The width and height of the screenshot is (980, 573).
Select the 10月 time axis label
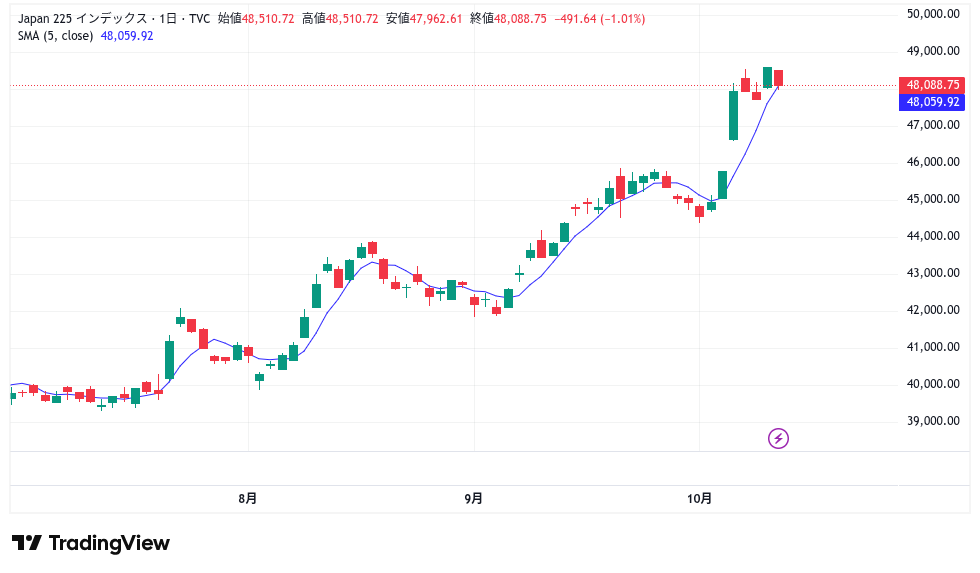(701, 498)
